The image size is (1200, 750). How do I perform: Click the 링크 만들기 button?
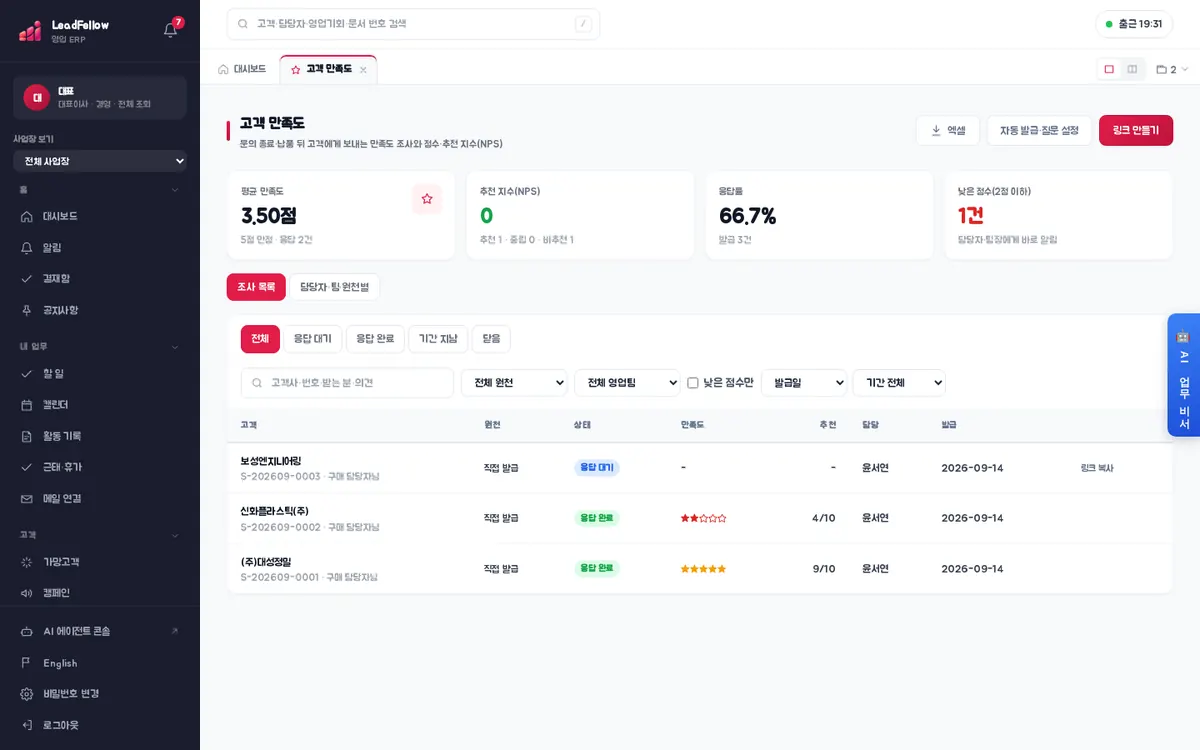(x=1136, y=130)
